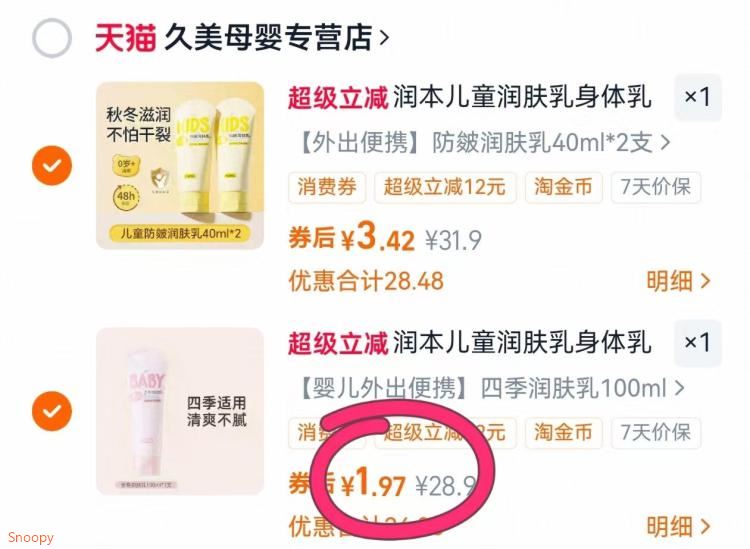750x549 pixels.
Task: Open the yellow KIDS lotion product image
Action: coord(180,165)
